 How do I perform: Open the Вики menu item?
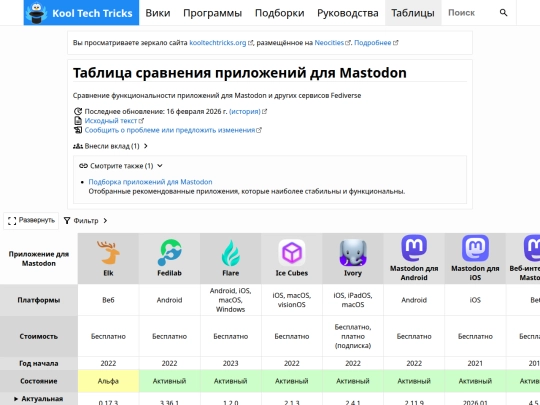[x=158, y=13]
